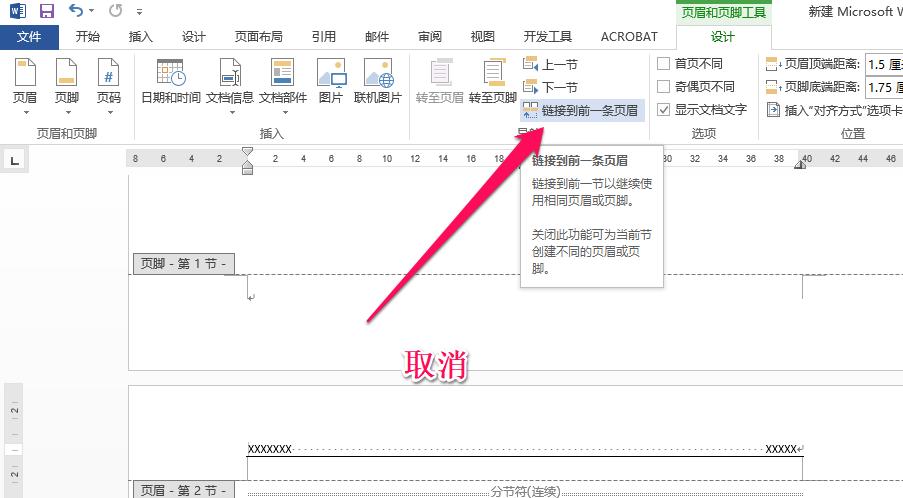903x498 pixels.
Task: Click the tab selector L button left of ruler
Action: pyautogui.click(x=15, y=161)
